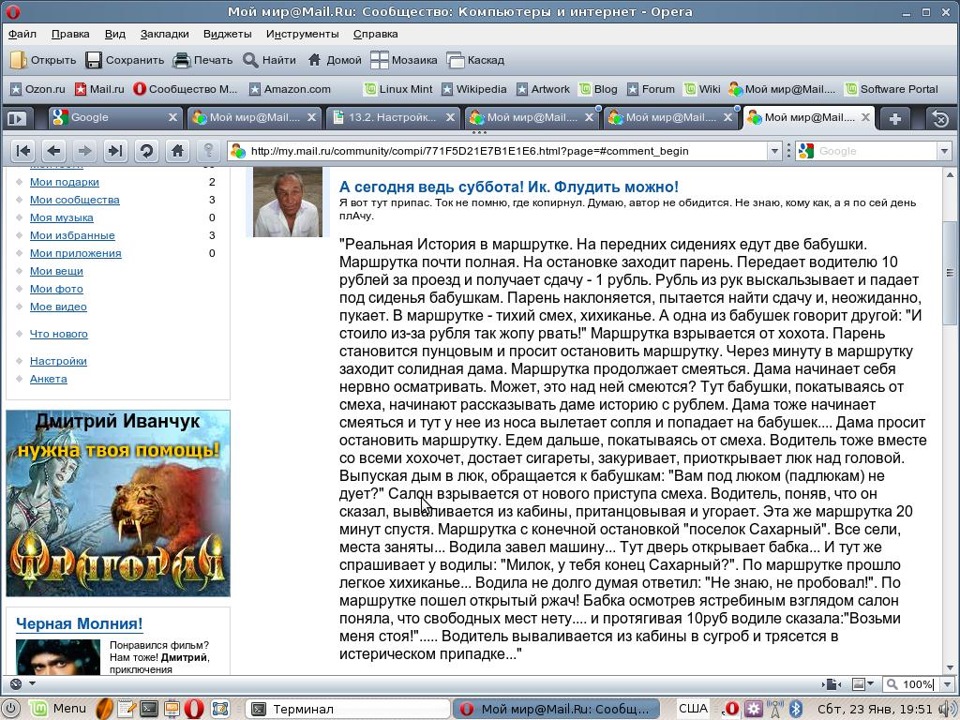Switch to the Google tab
The height and width of the screenshot is (720, 960).
pos(109,118)
